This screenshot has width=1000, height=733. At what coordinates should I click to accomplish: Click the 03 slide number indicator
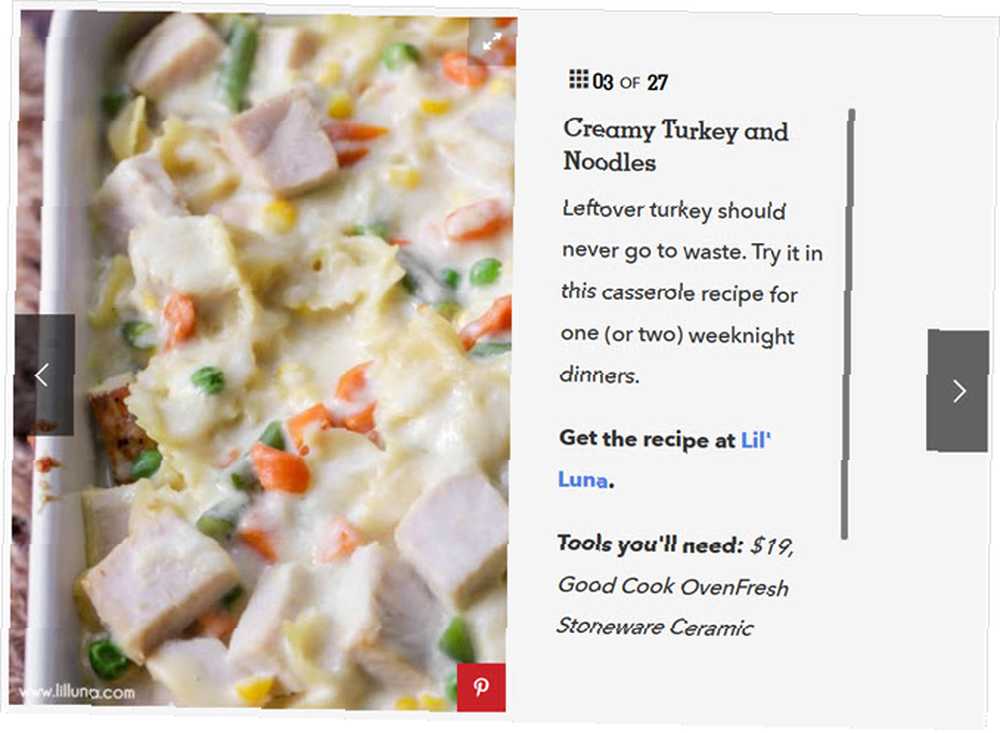(603, 82)
